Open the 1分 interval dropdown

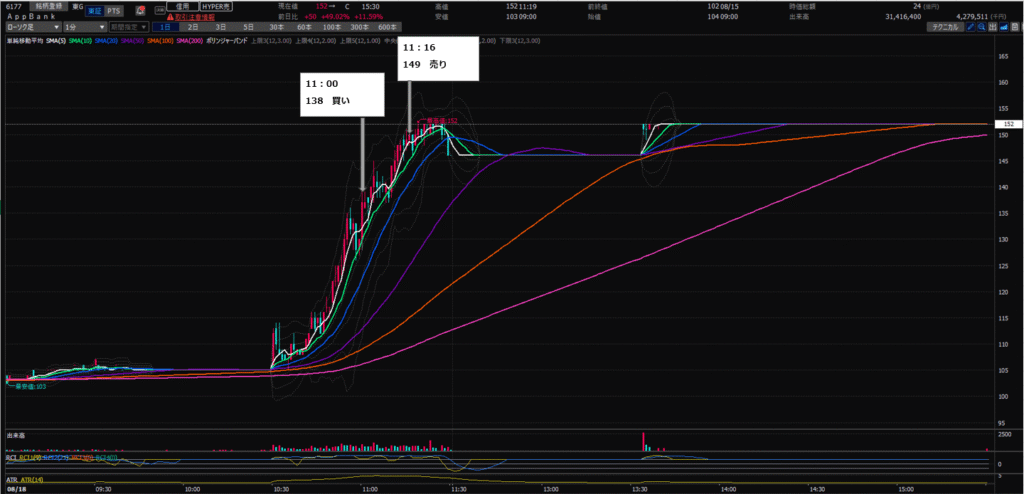[85, 27]
